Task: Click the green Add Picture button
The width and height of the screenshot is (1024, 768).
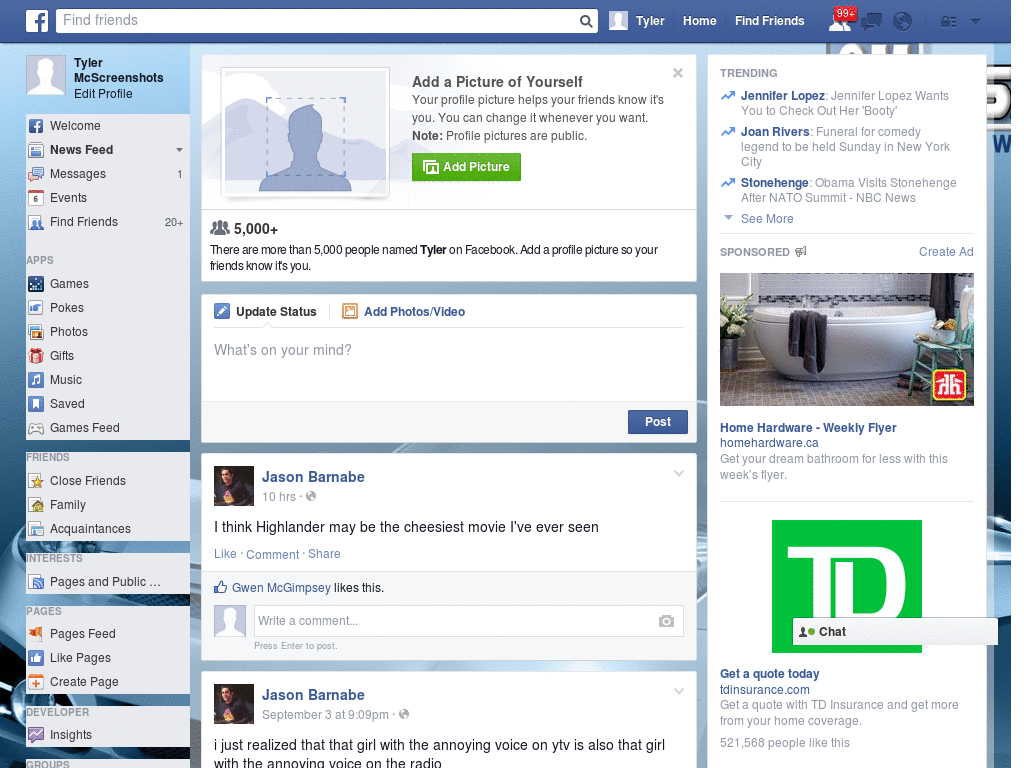Action: [466, 167]
